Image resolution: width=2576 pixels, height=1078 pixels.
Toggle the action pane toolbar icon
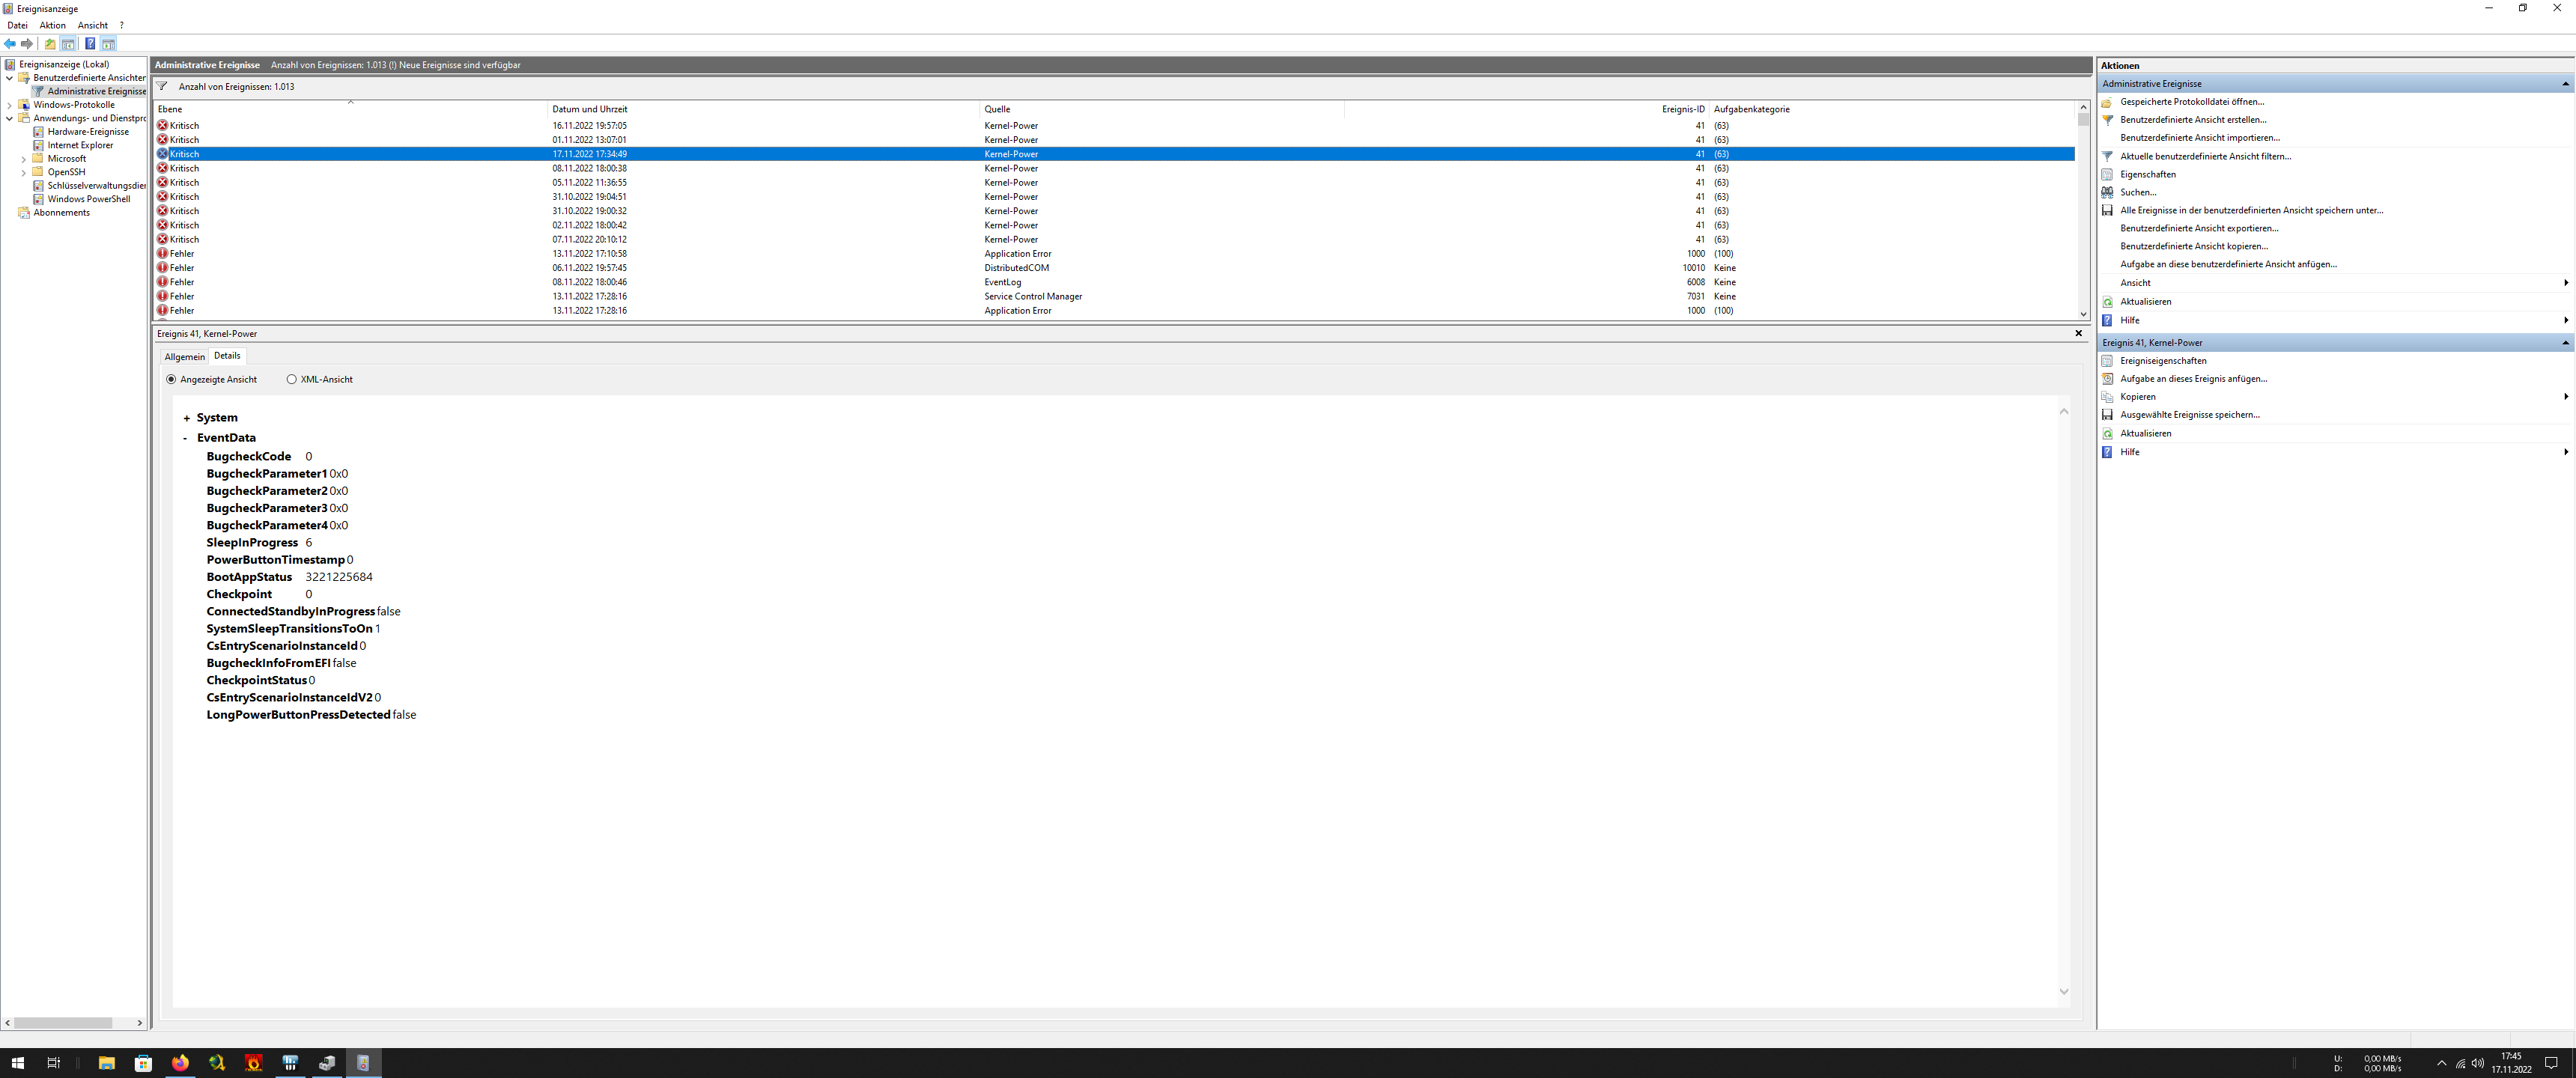click(x=108, y=44)
